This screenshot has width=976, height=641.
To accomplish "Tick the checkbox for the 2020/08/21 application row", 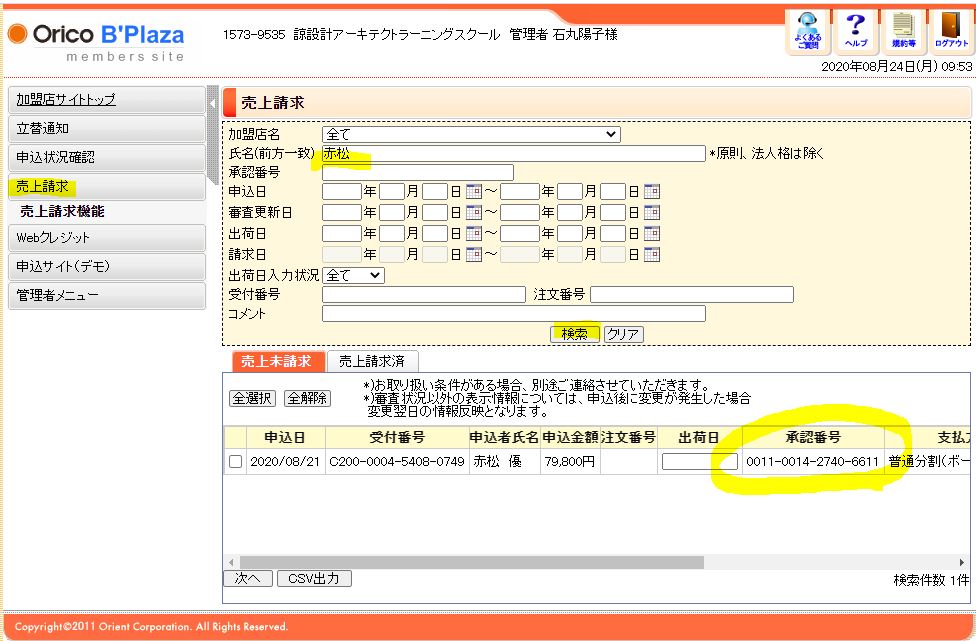I will 235,462.
